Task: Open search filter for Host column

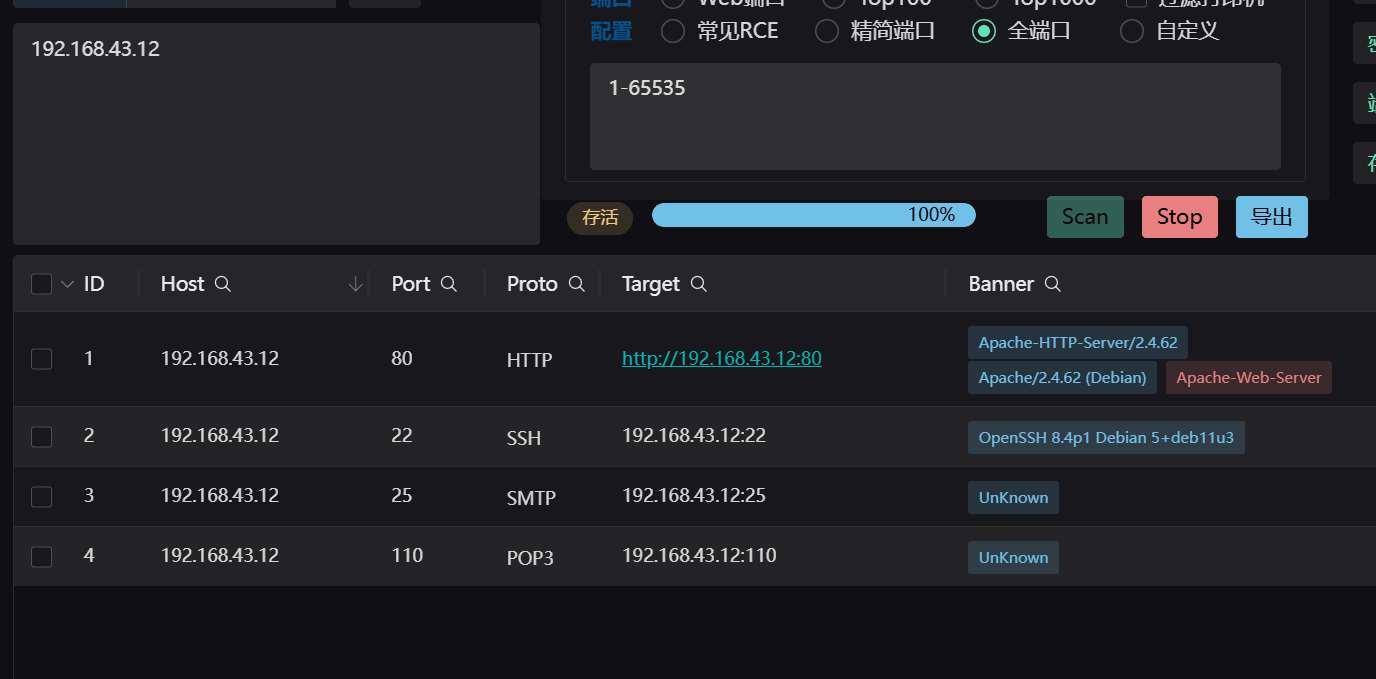Action: 223,284
